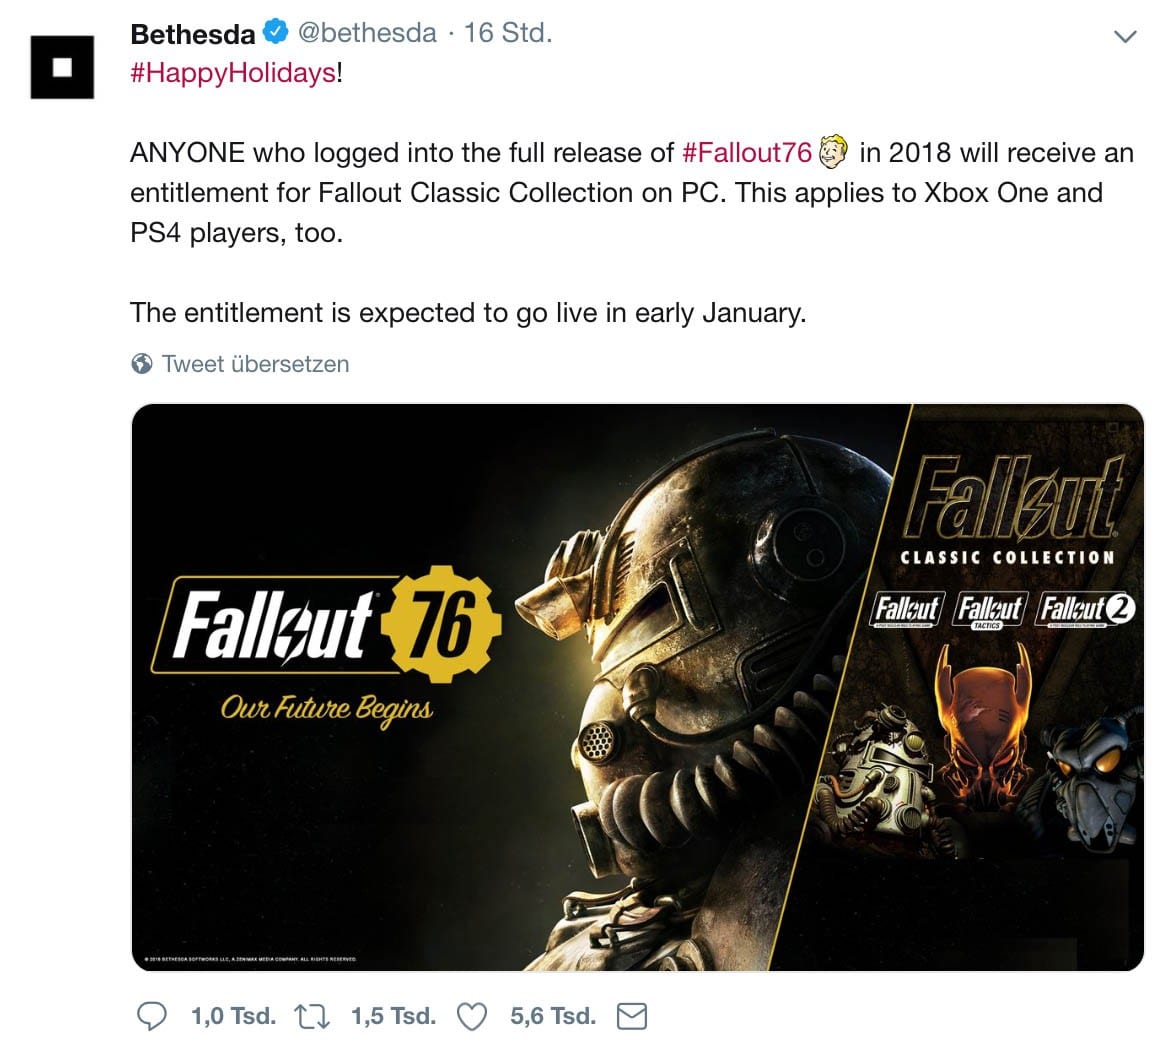This screenshot has height=1048, width=1166.
Task: Click the 5,6 Tsd. like count
Action: coord(552,1017)
